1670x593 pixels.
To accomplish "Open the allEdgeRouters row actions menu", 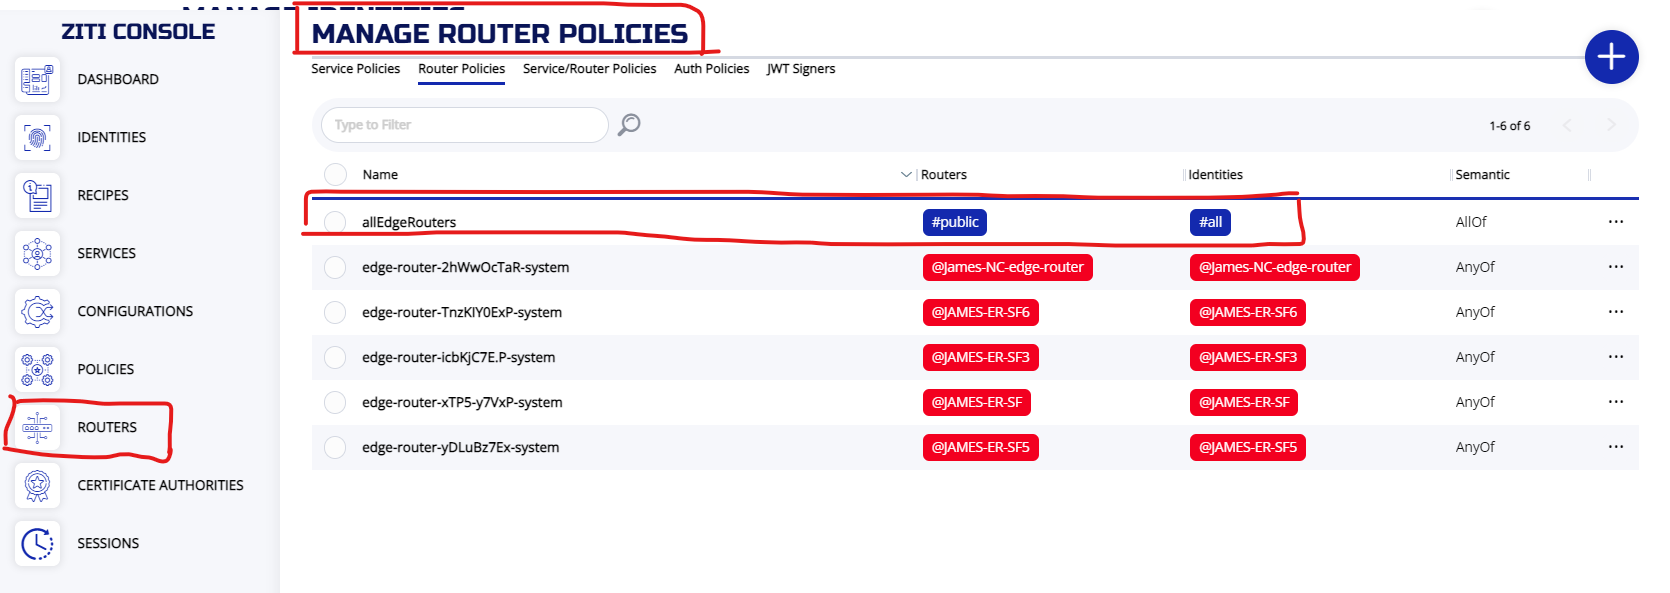I will (x=1615, y=222).
